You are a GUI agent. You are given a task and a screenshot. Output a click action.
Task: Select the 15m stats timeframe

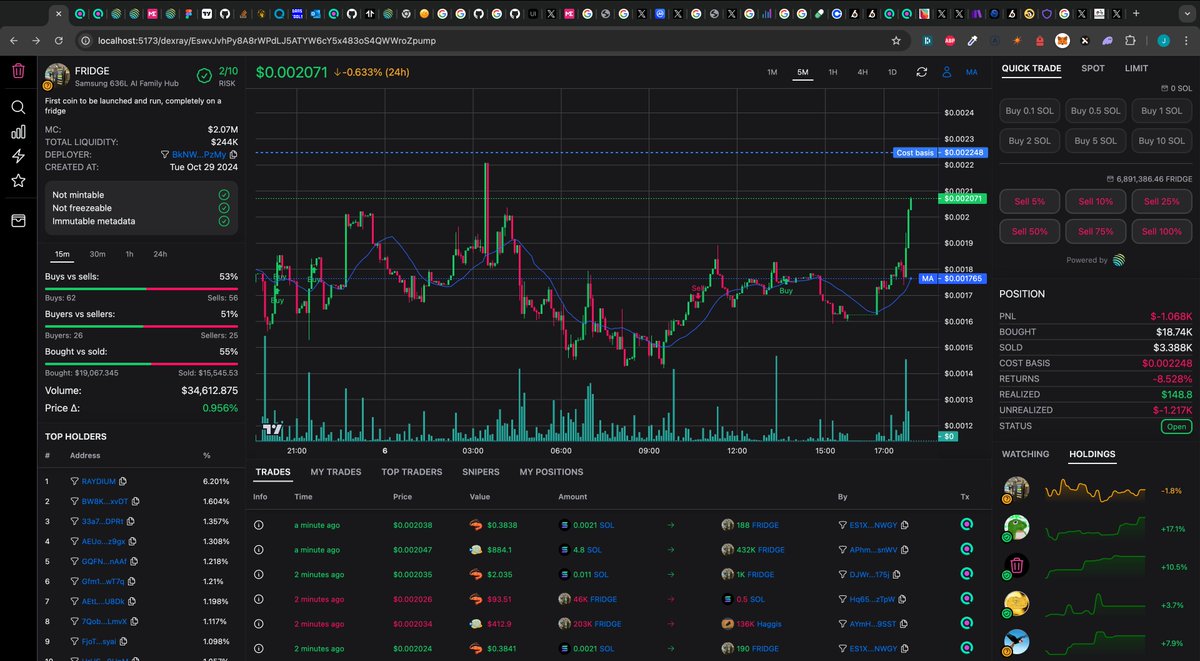pos(63,254)
